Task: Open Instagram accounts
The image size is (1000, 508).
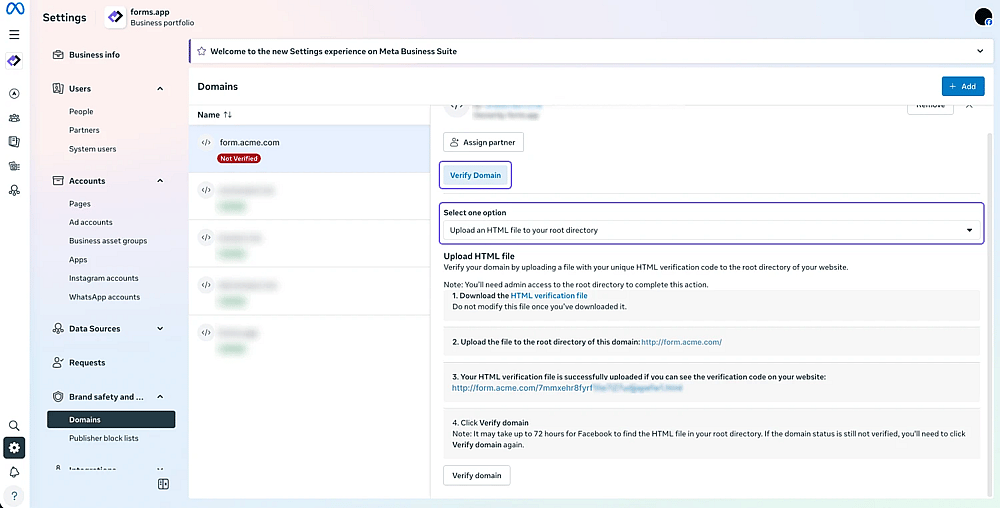Action: tap(103, 279)
